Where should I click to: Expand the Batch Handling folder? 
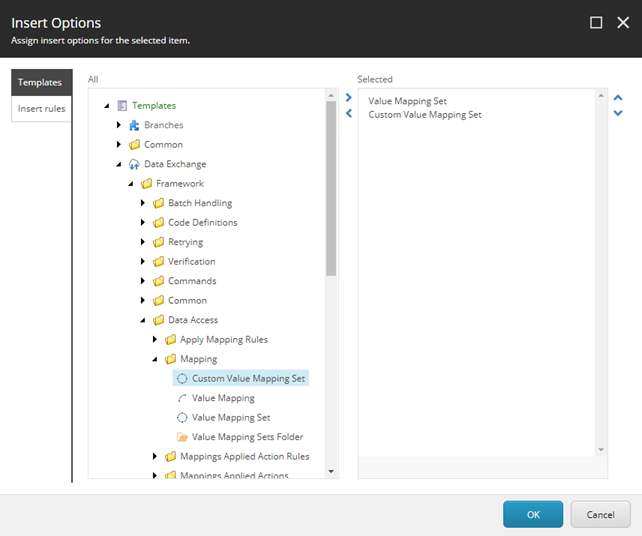[143, 203]
